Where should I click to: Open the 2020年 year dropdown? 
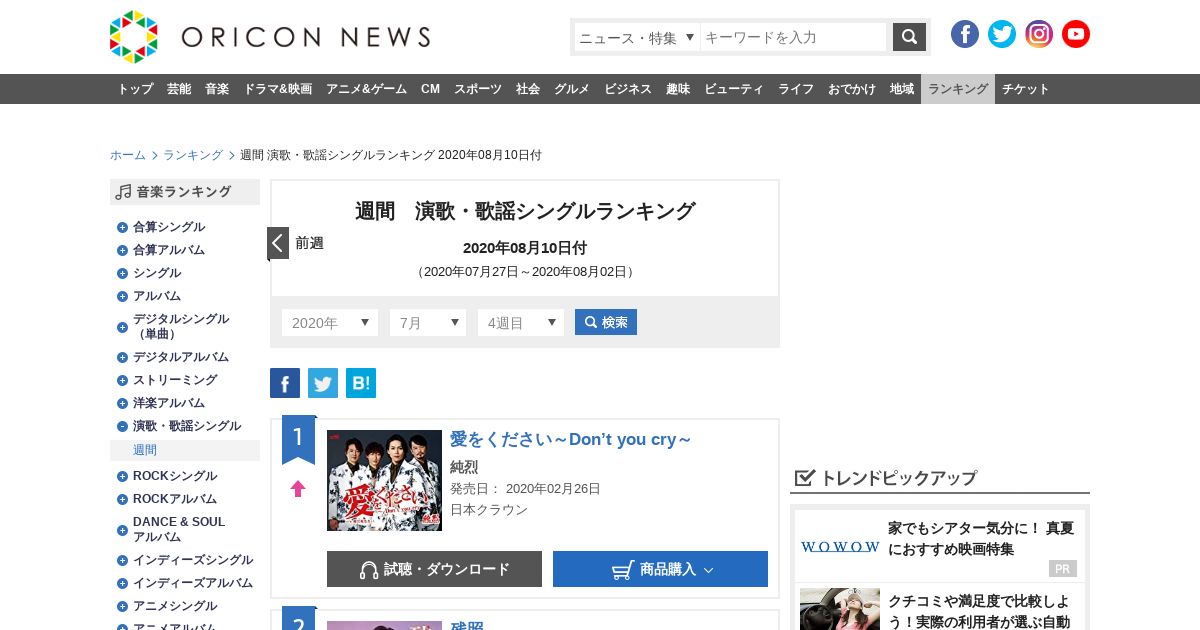tap(330, 323)
